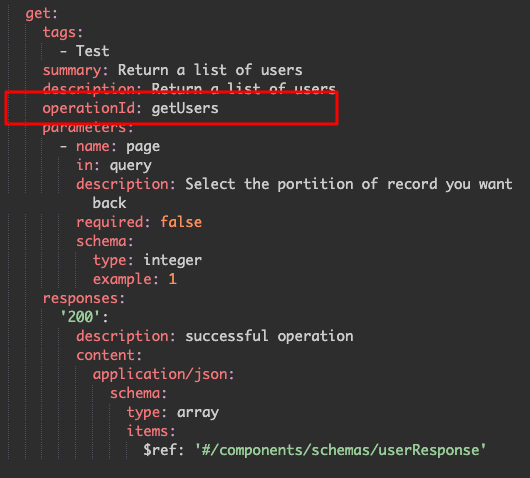Image resolution: width=530 pixels, height=478 pixels.
Task: Select the '- Test' tag entry
Action: coord(85,51)
